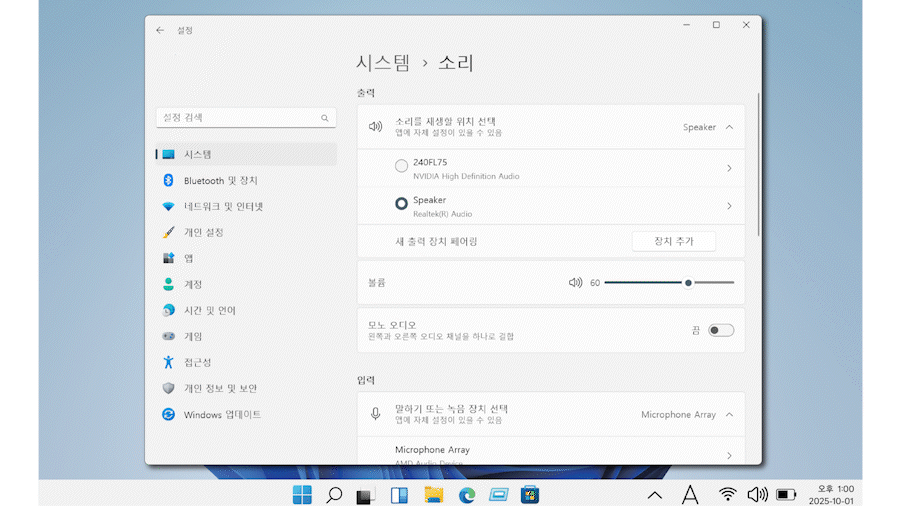Open Windows Start menu on taskbar
Image resolution: width=900 pixels, height=506 pixels.
point(301,494)
